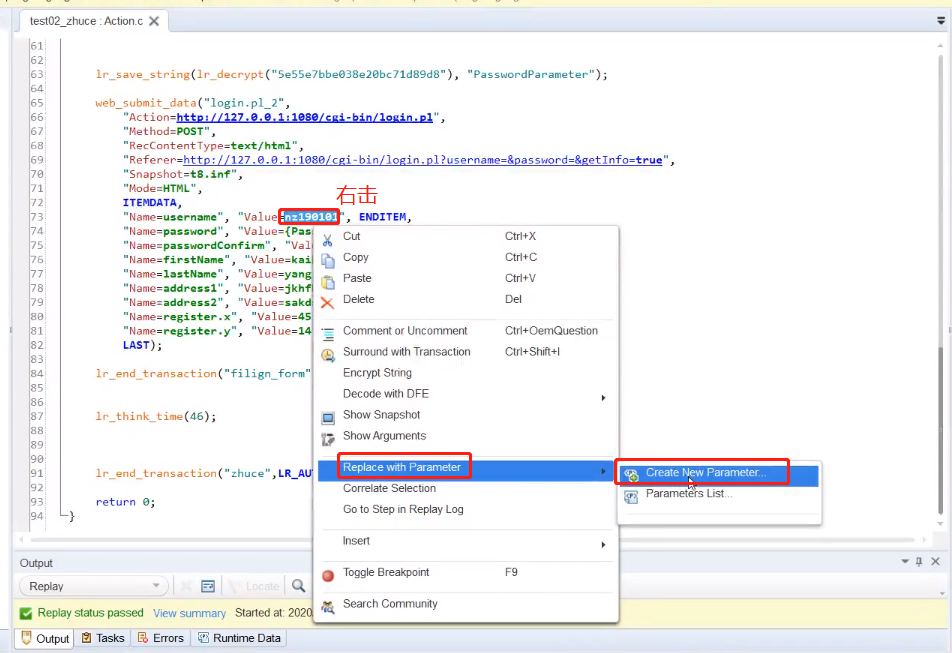Click the Referer URL link on line 69

[x=423, y=160]
